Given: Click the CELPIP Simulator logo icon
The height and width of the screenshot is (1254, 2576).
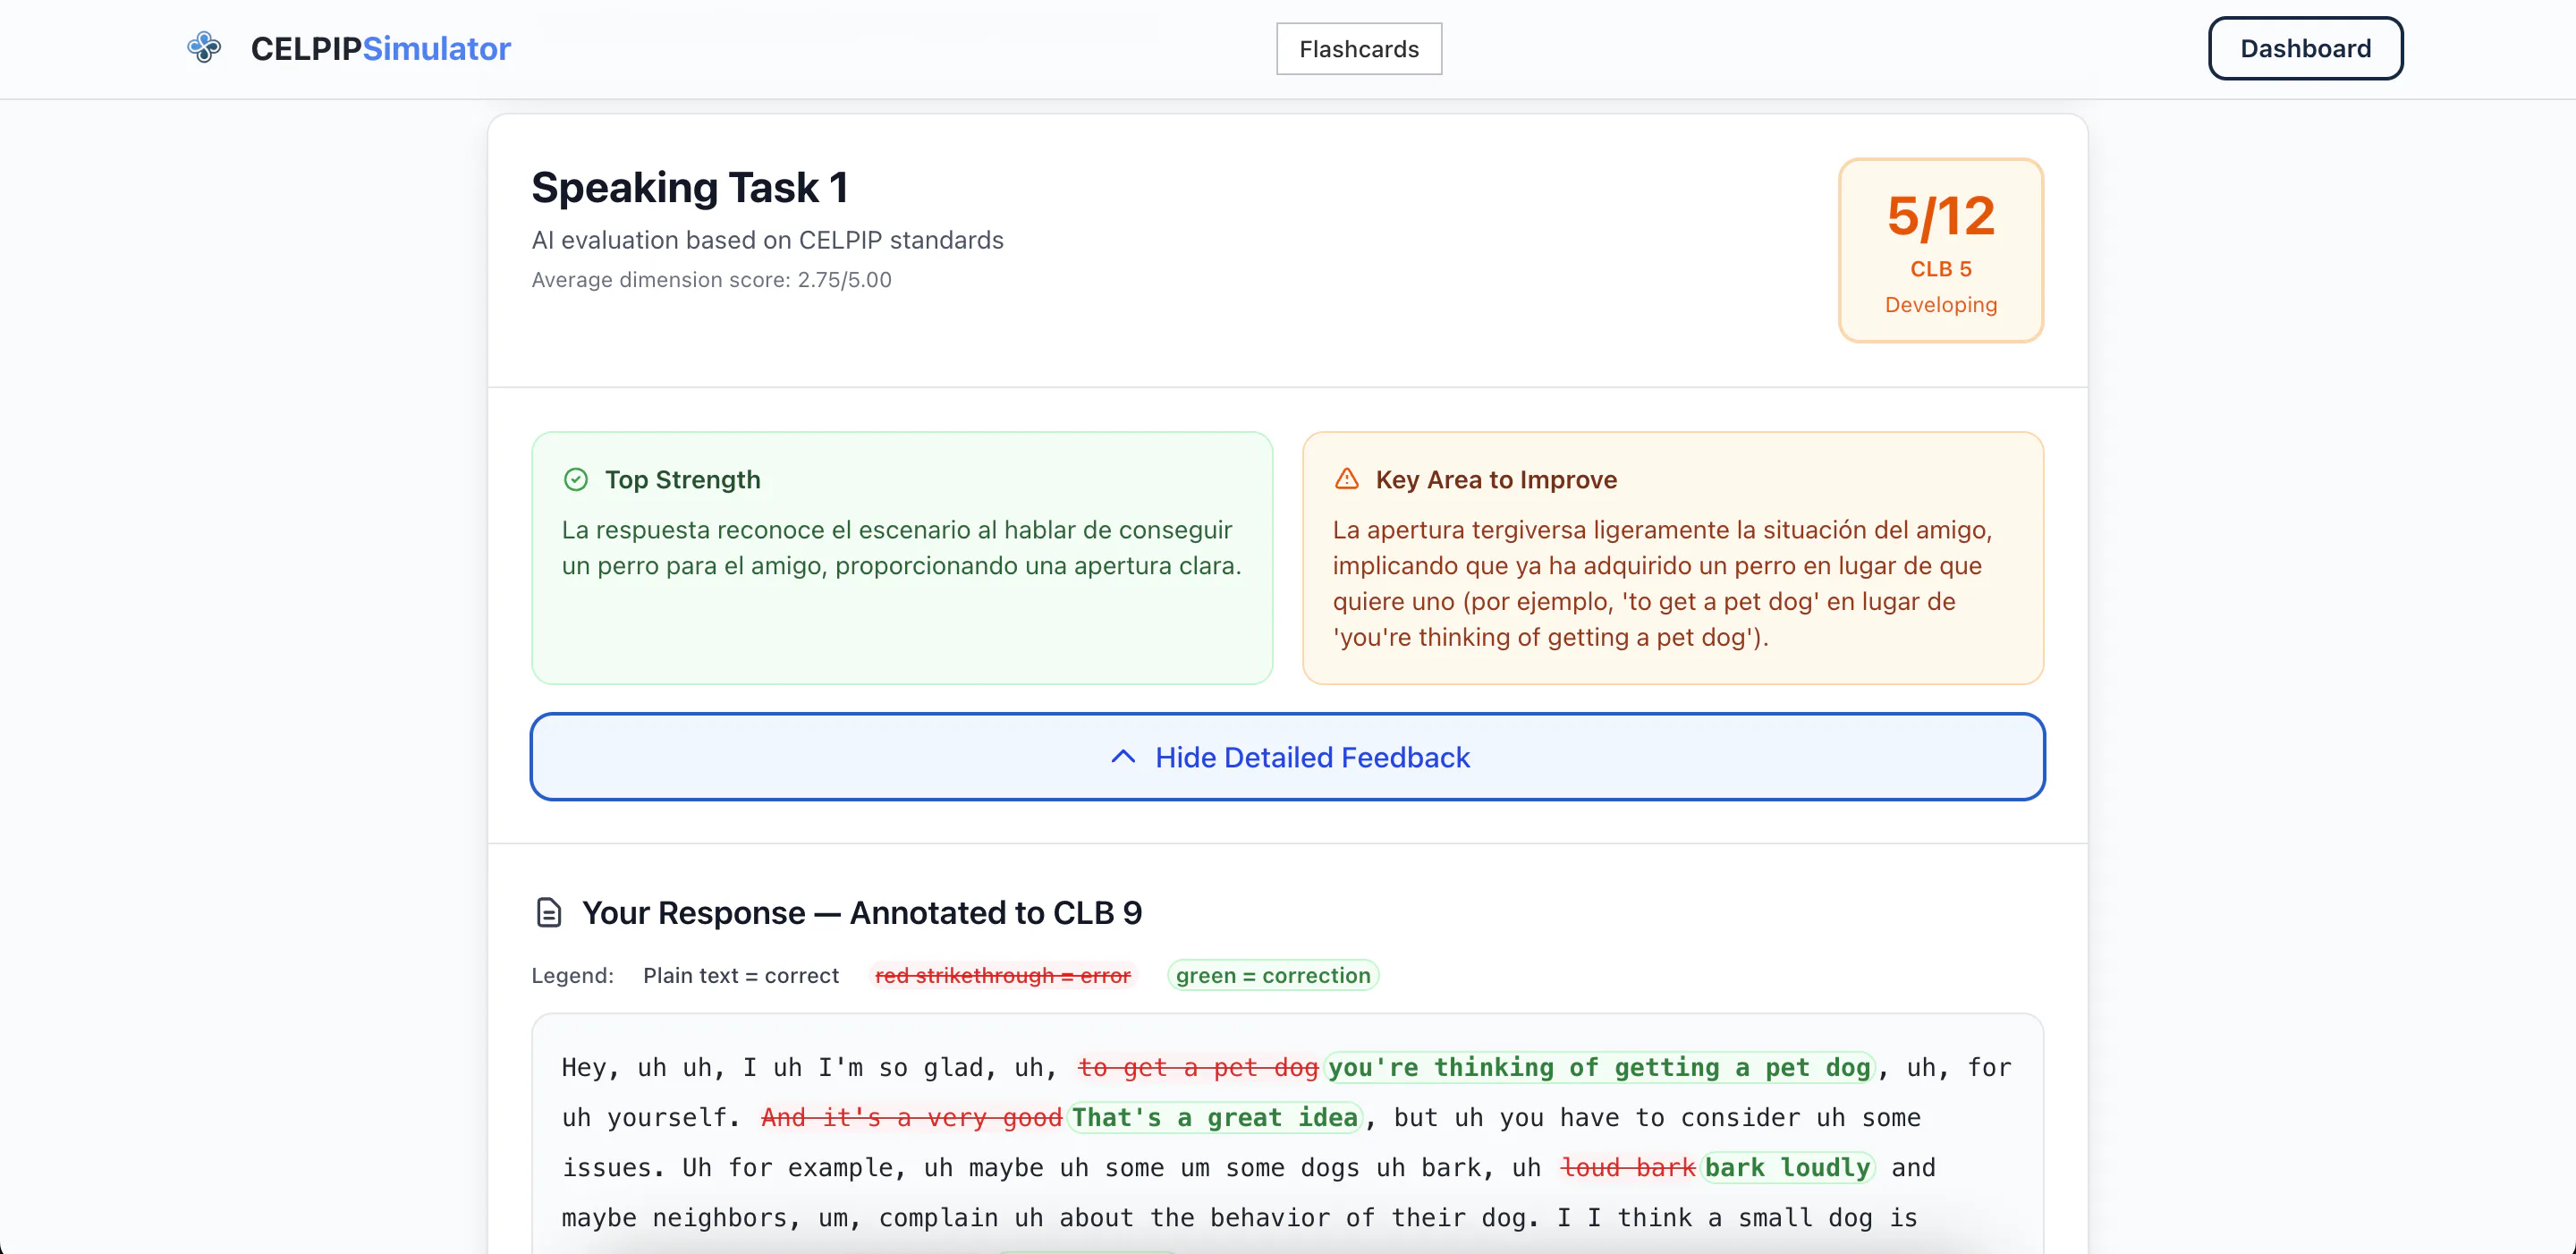Looking at the screenshot, I should (204, 48).
